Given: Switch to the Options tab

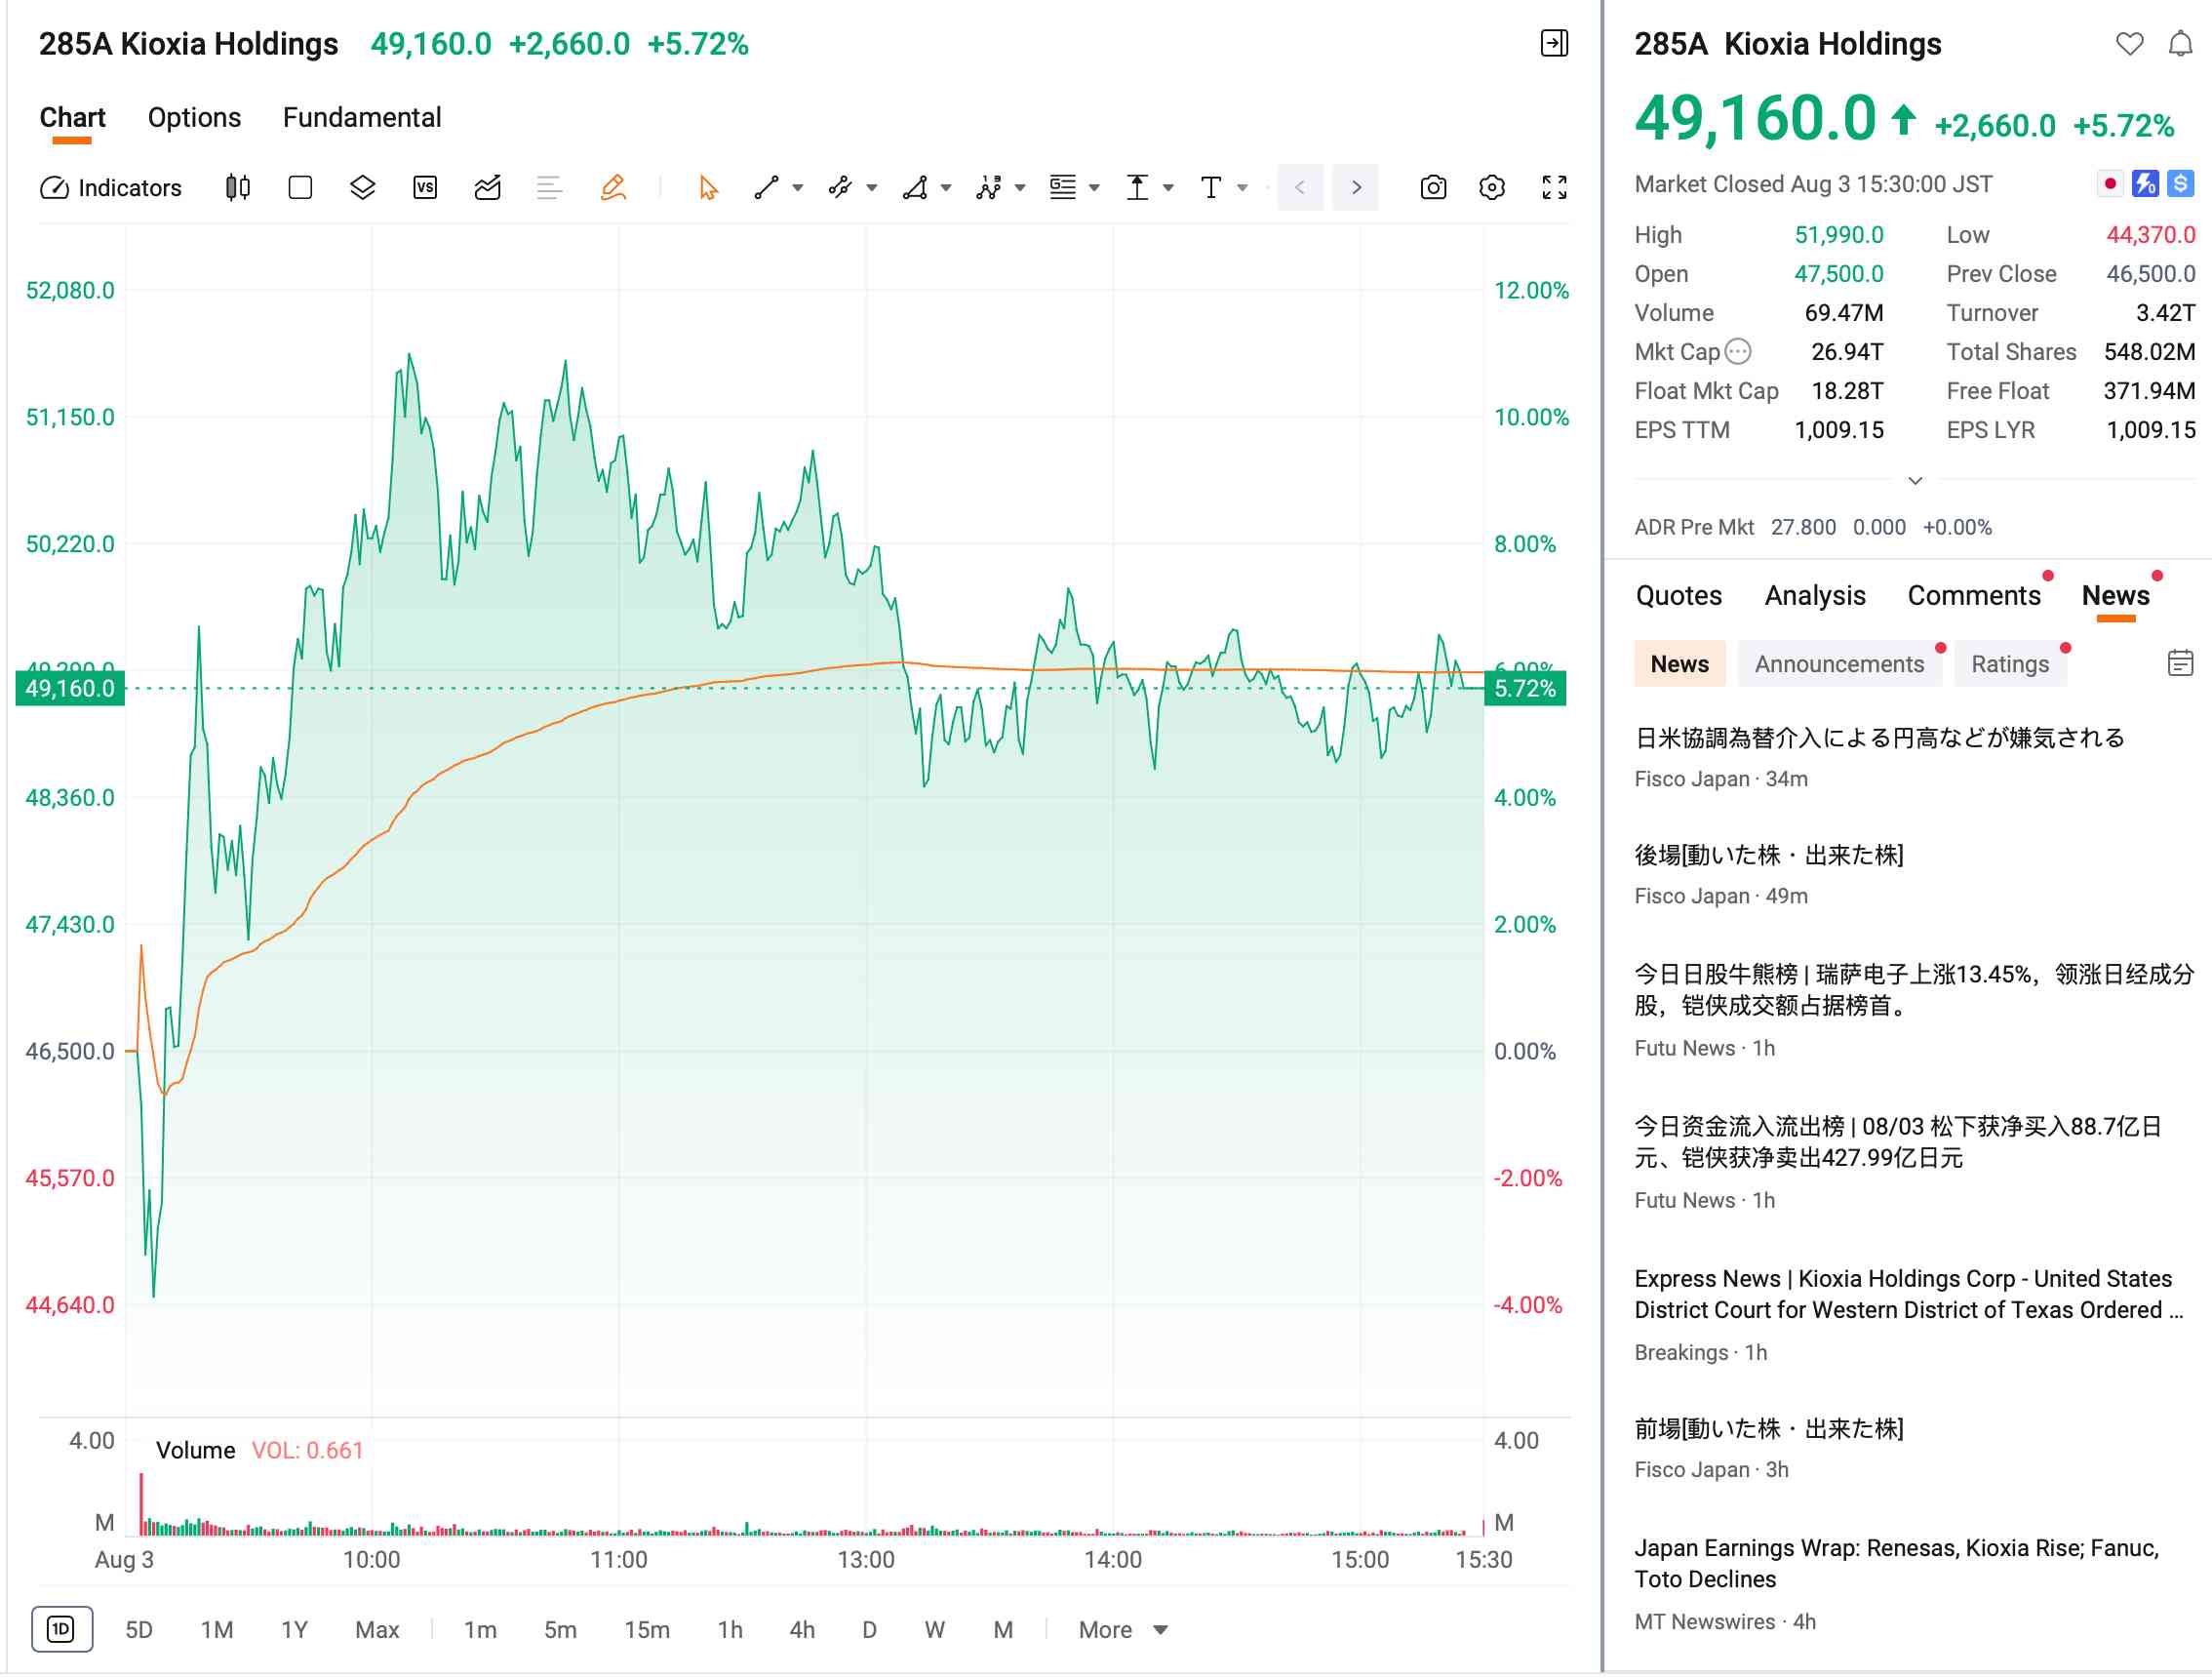Looking at the screenshot, I should click(x=194, y=118).
